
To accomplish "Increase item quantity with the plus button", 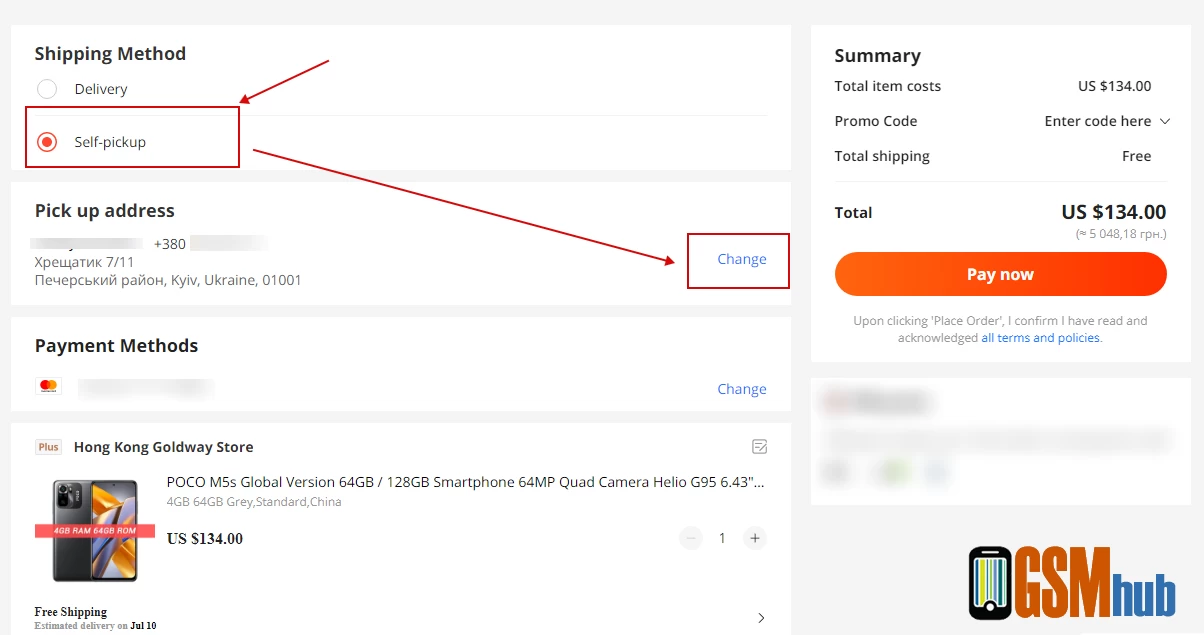I will click(755, 538).
